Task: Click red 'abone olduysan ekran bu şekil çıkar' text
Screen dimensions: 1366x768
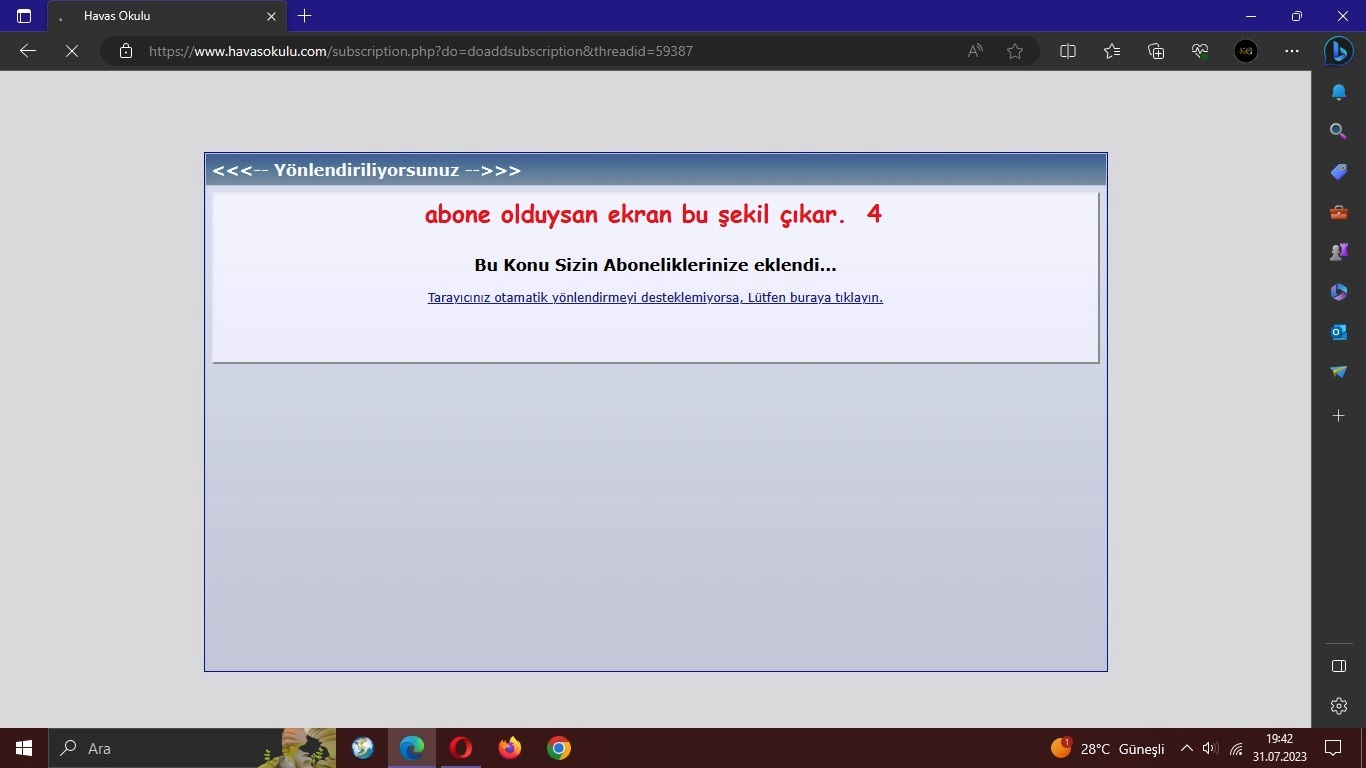Action: (x=635, y=215)
